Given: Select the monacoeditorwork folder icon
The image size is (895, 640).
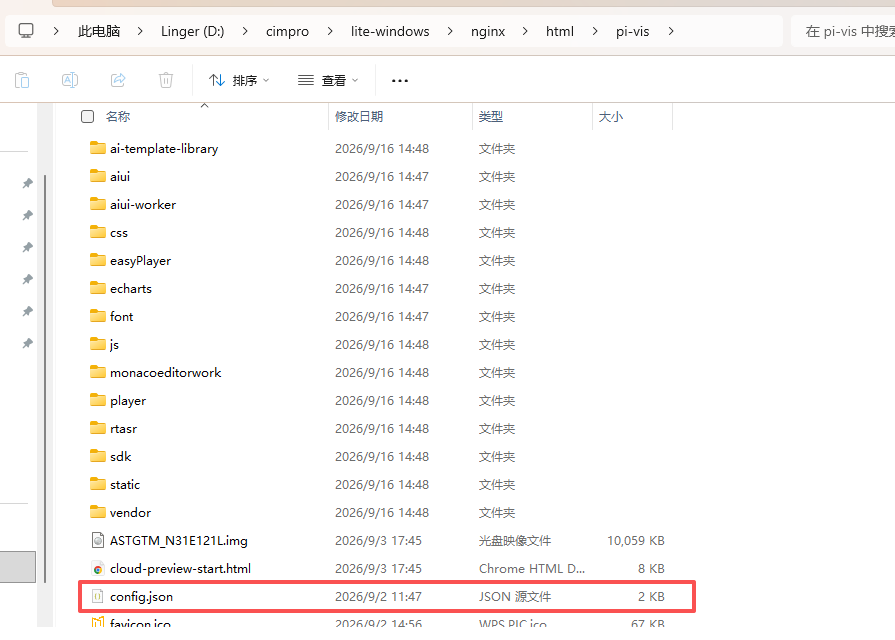Looking at the screenshot, I should click(98, 372).
